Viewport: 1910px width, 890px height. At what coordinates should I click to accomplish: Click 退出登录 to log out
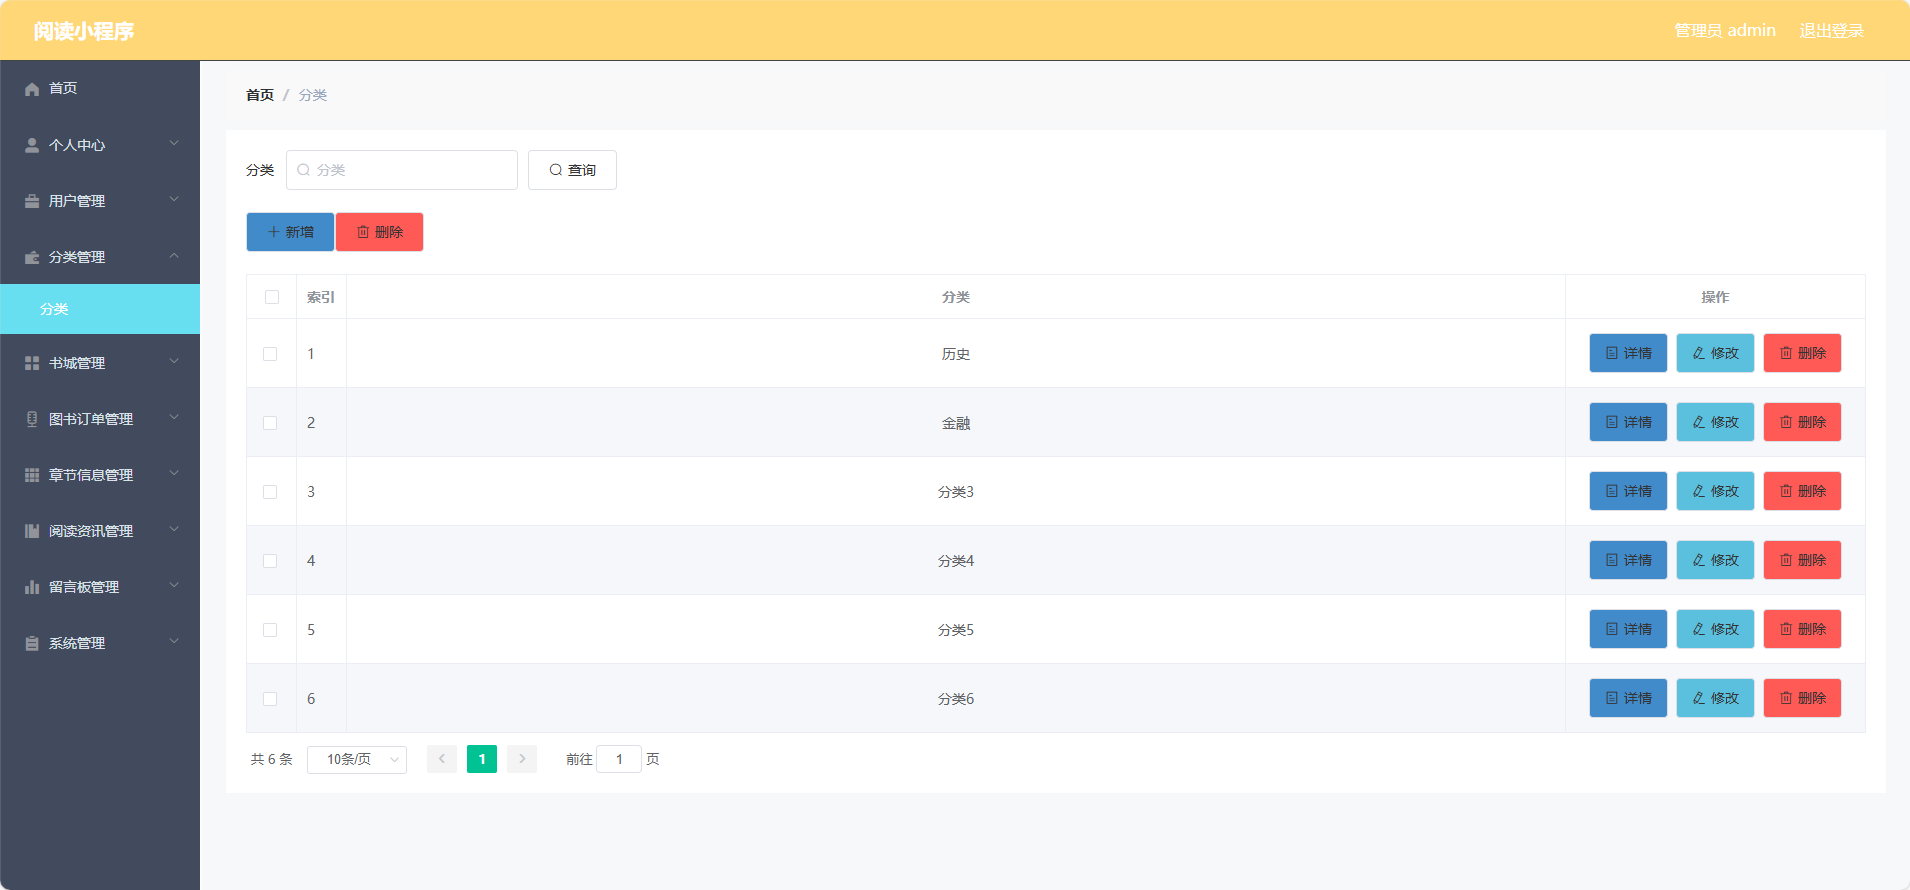(1831, 31)
